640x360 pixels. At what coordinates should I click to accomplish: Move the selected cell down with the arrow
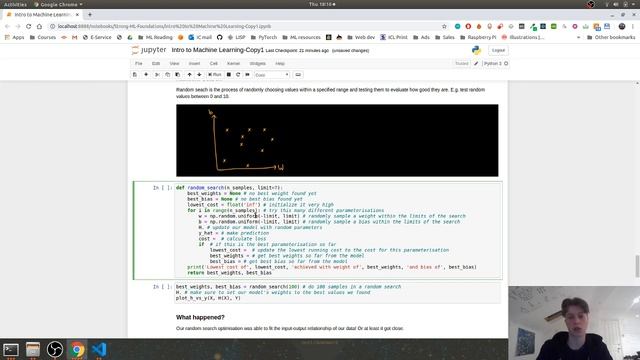(199, 75)
